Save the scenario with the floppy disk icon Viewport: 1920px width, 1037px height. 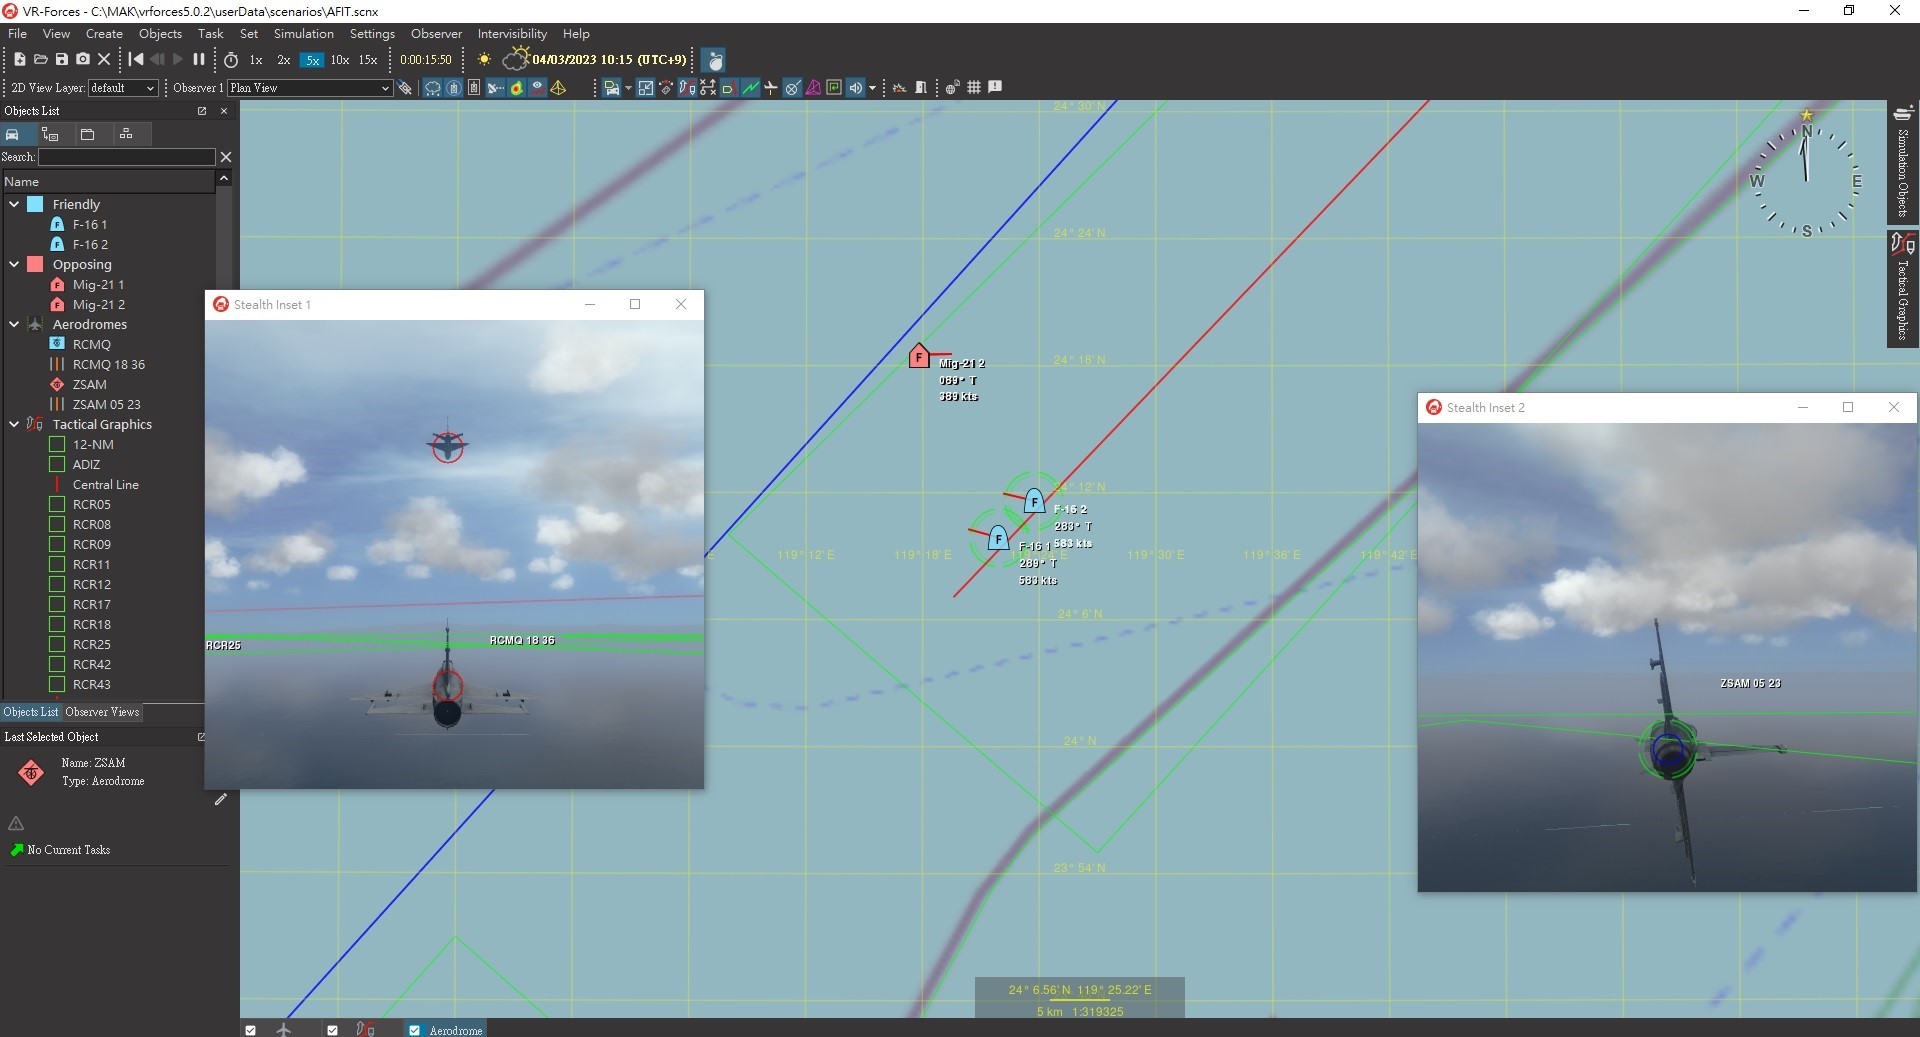coord(61,60)
